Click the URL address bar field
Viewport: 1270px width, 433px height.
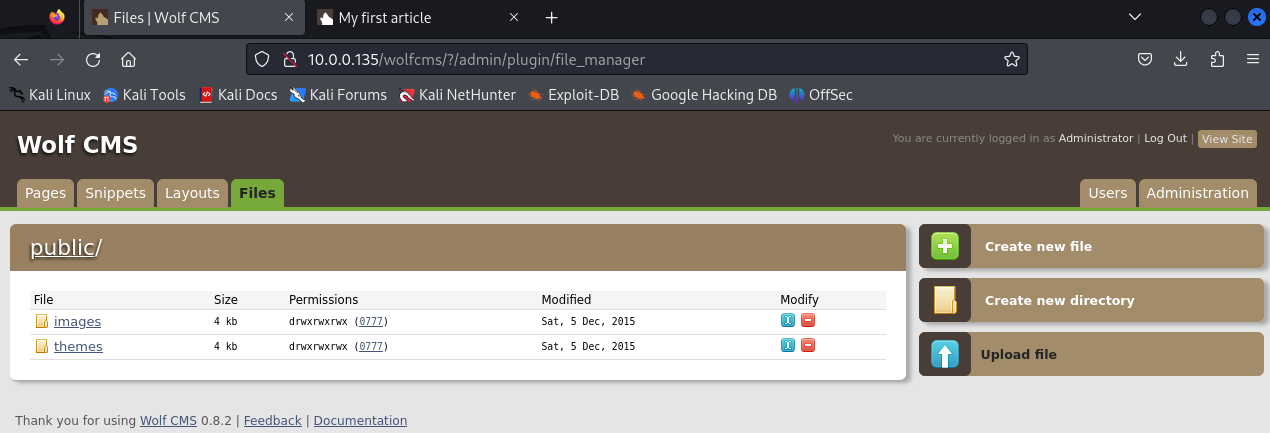tap(640, 60)
